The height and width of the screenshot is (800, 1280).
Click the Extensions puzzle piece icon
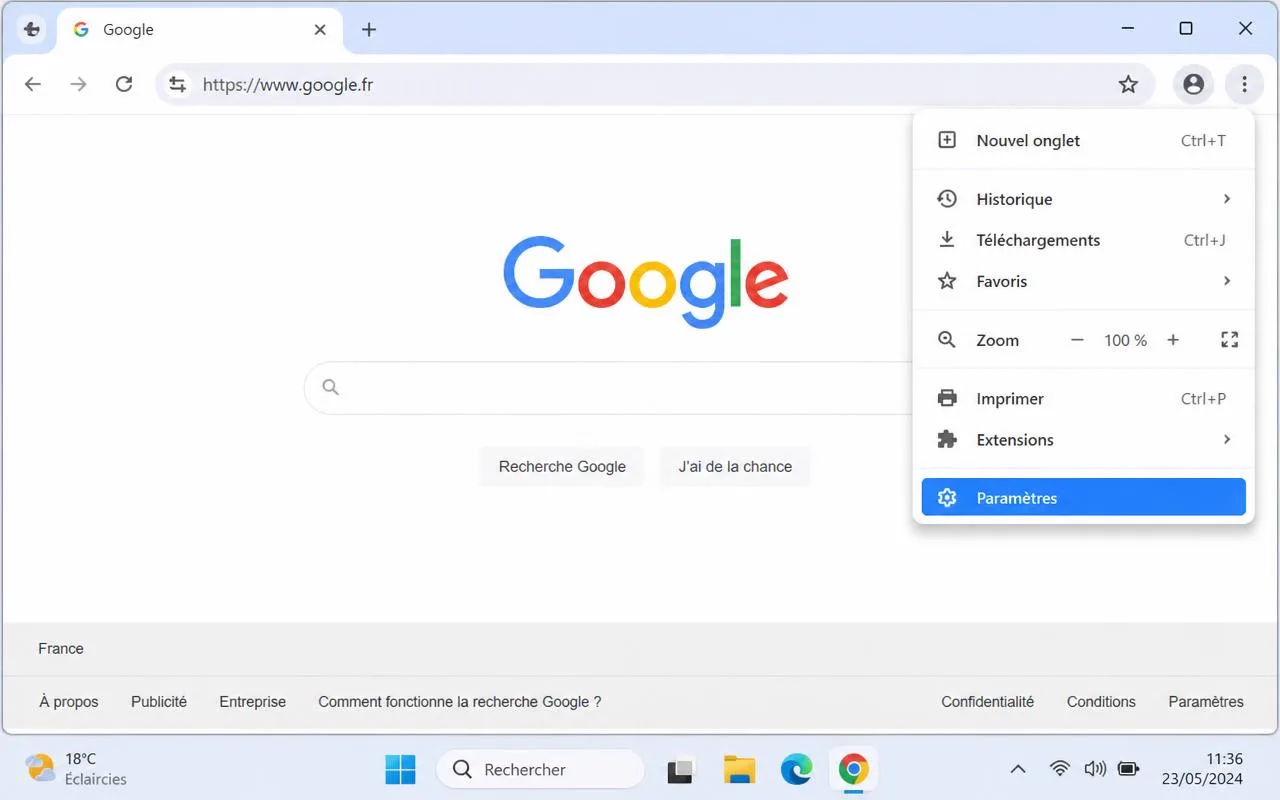(x=946, y=439)
